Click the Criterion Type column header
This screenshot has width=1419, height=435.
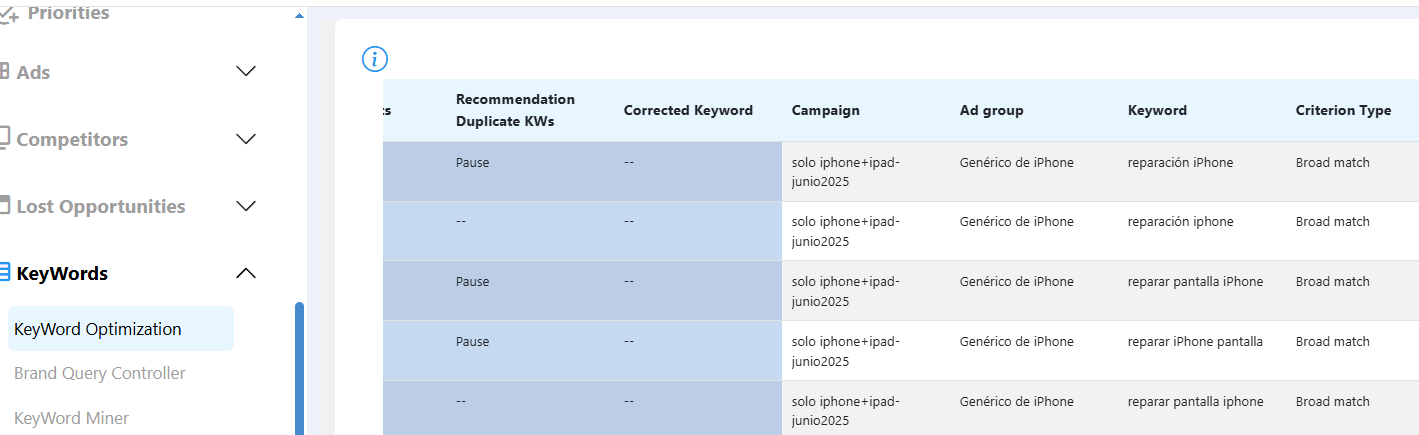pyautogui.click(x=1343, y=110)
